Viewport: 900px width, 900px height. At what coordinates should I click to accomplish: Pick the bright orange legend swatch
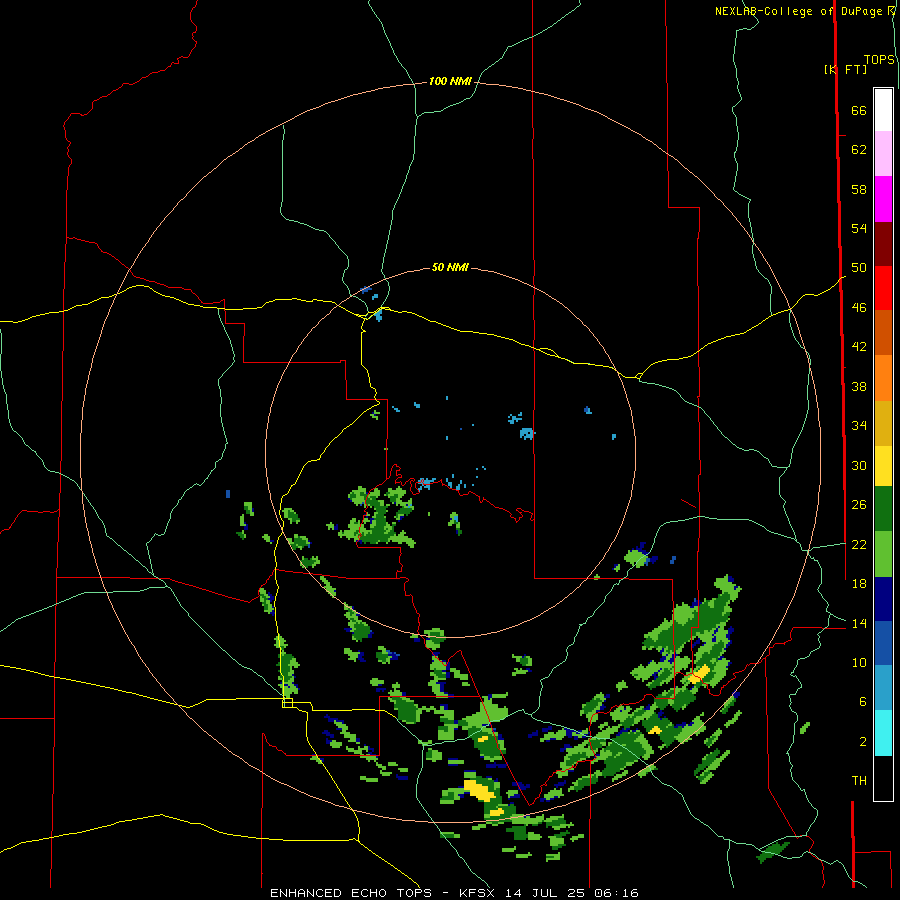pos(883,377)
